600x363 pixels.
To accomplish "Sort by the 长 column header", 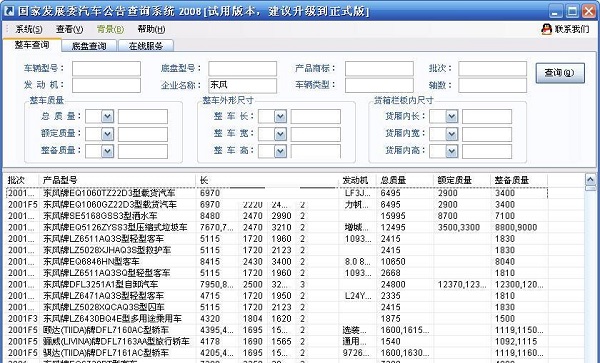I will [x=217, y=180].
